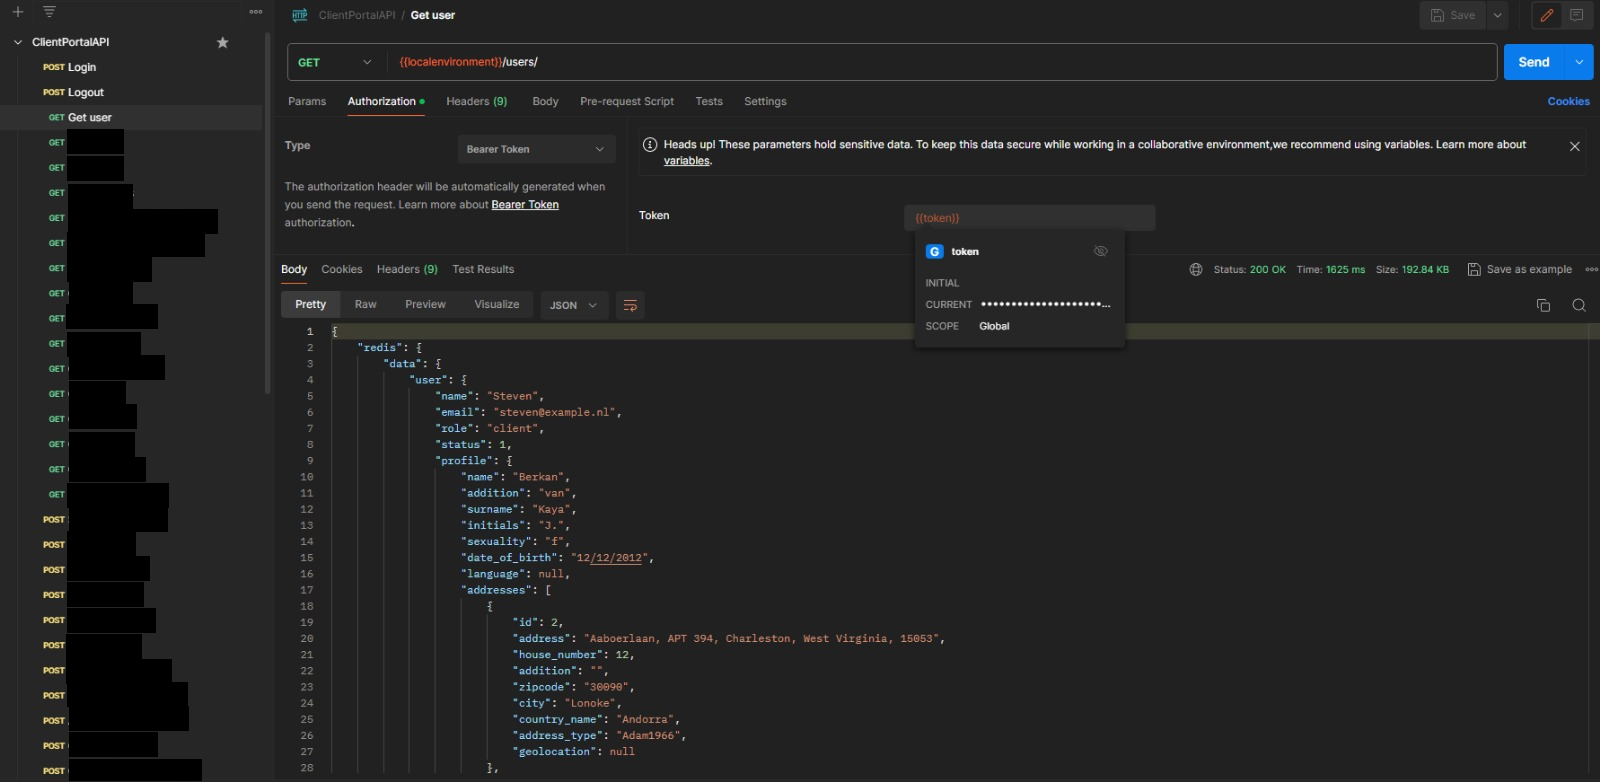Open the request Body tab
The image size is (1600, 782).
point(545,101)
